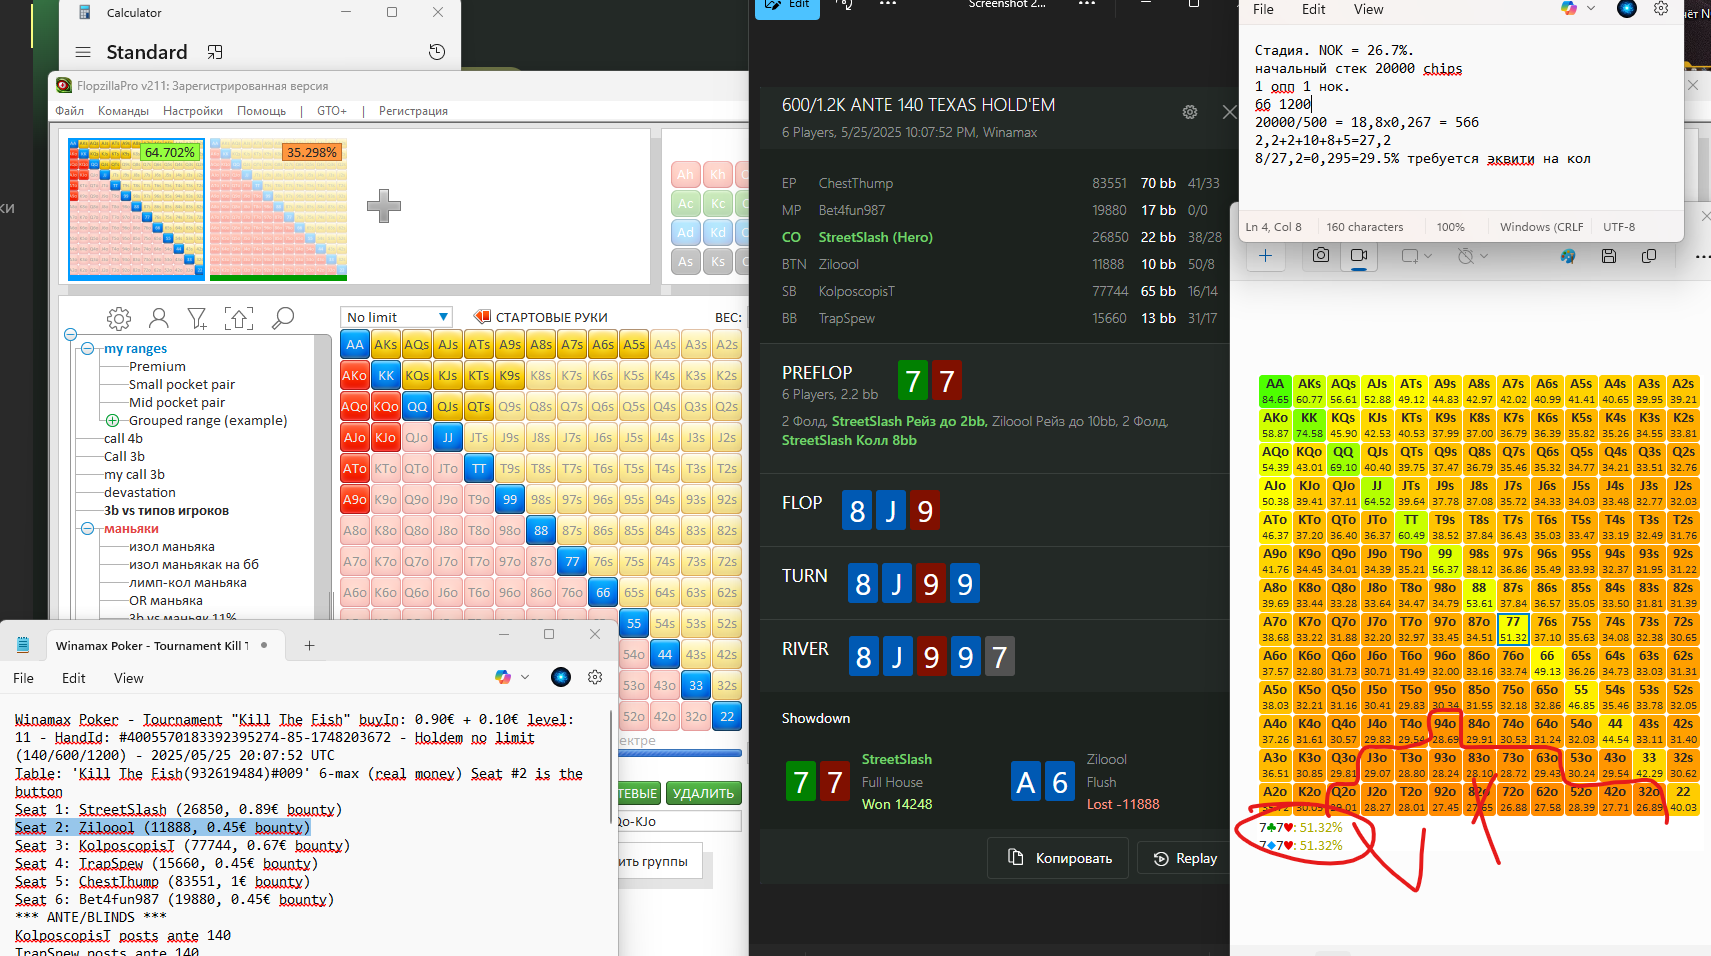Image resolution: width=1711 pixels, height=956 pixels.
Task: Open Помощь menu in Flopzilla
Action: click(x=261, y=111)
